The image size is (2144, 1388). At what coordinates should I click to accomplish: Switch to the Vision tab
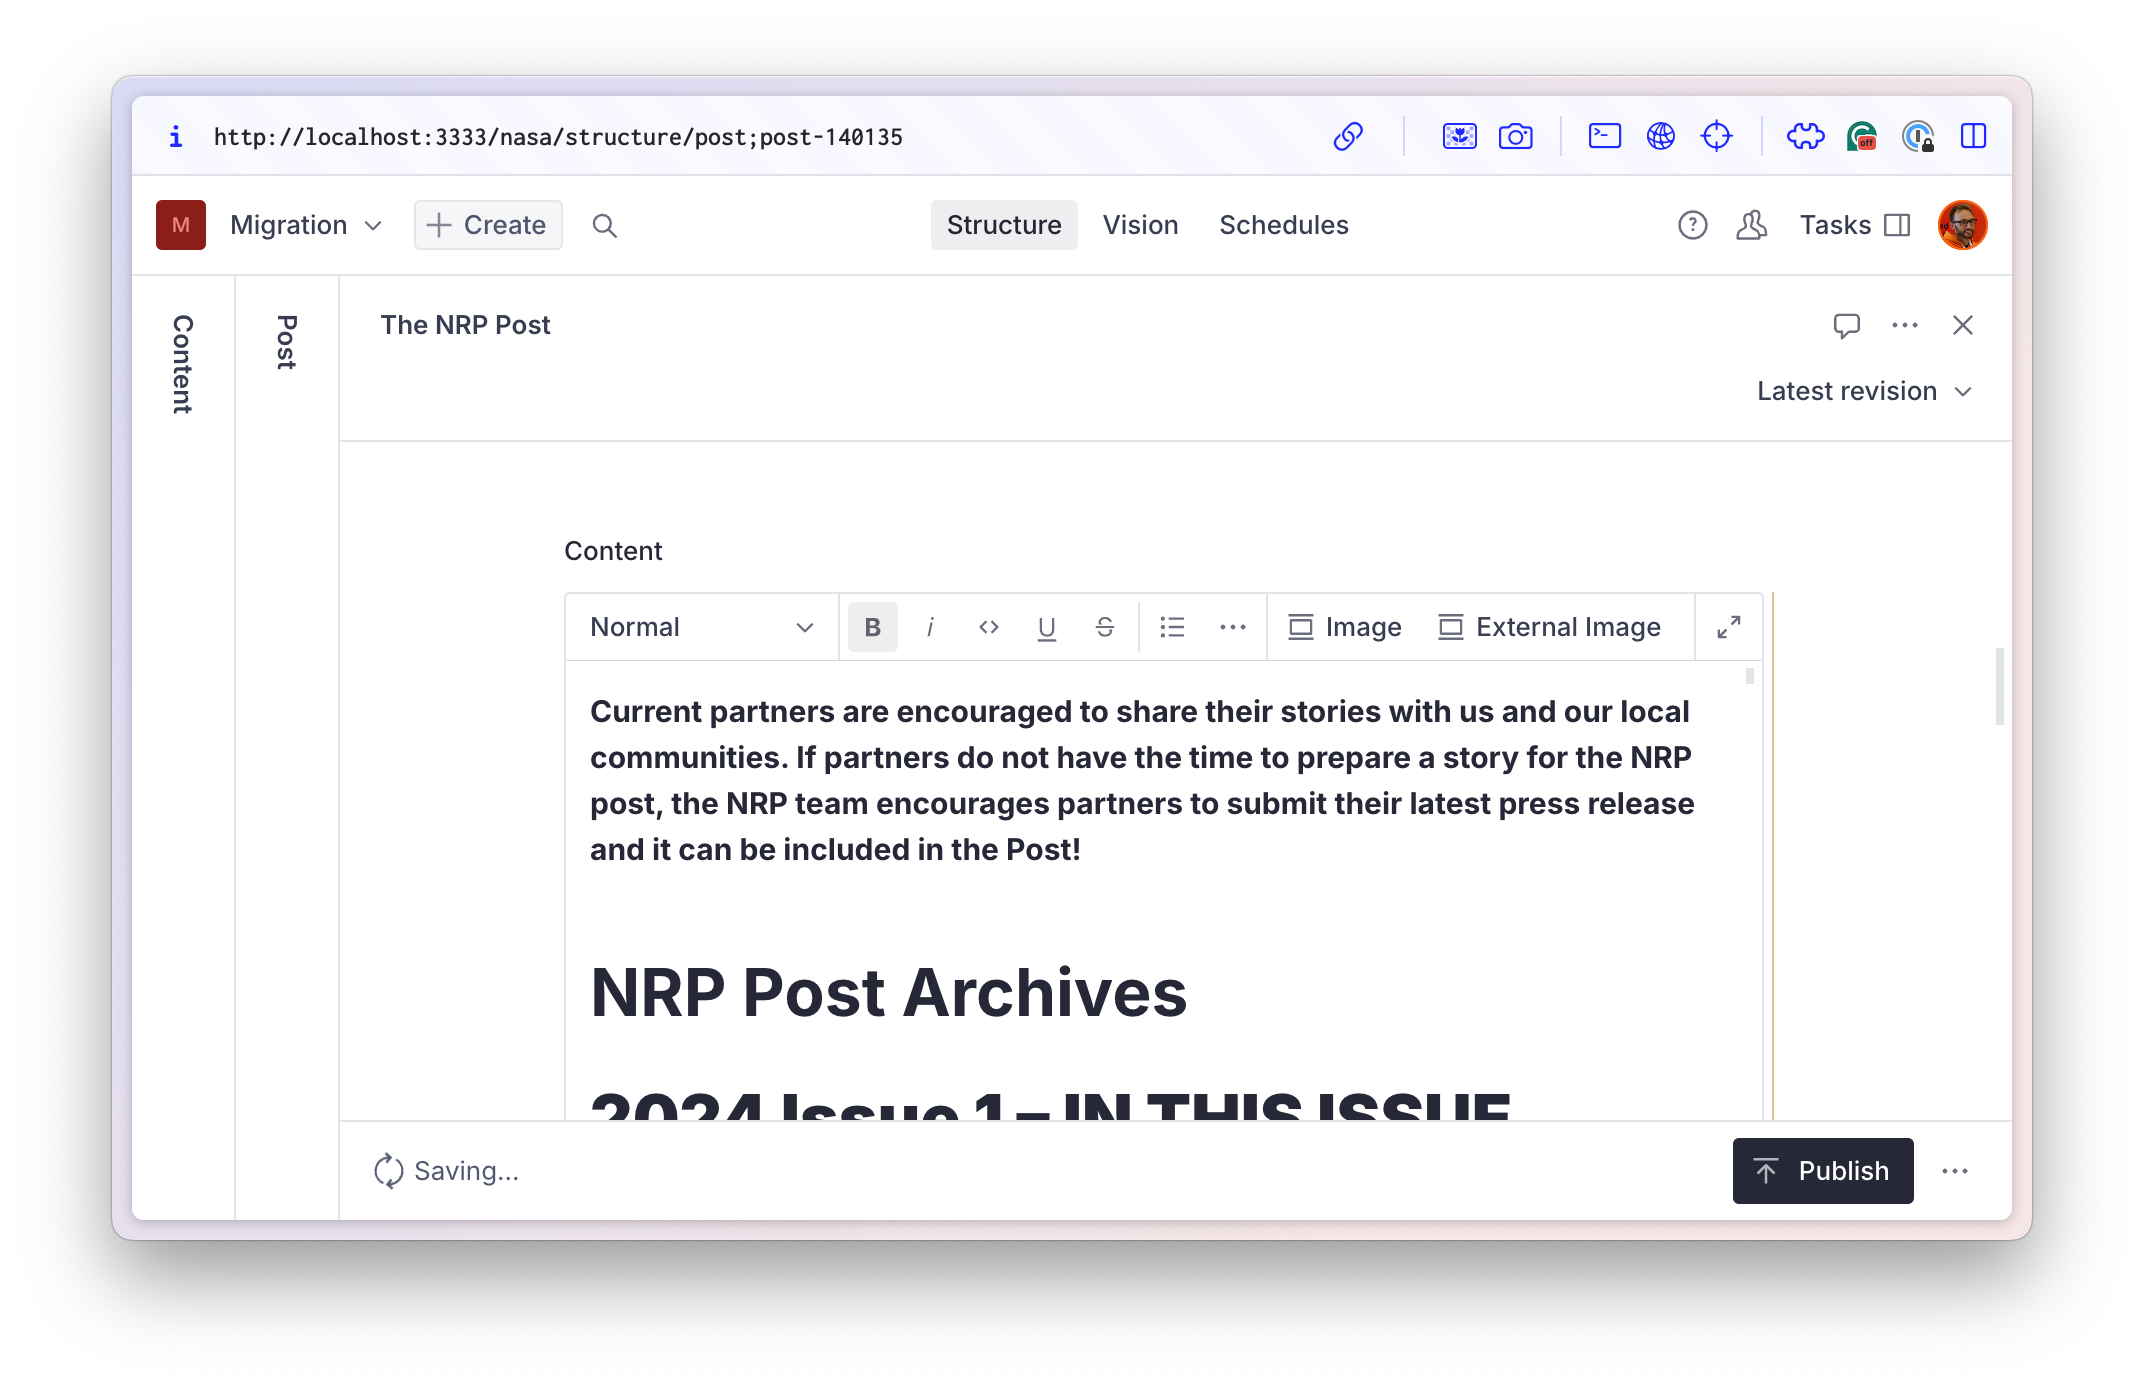(1139, 224)
